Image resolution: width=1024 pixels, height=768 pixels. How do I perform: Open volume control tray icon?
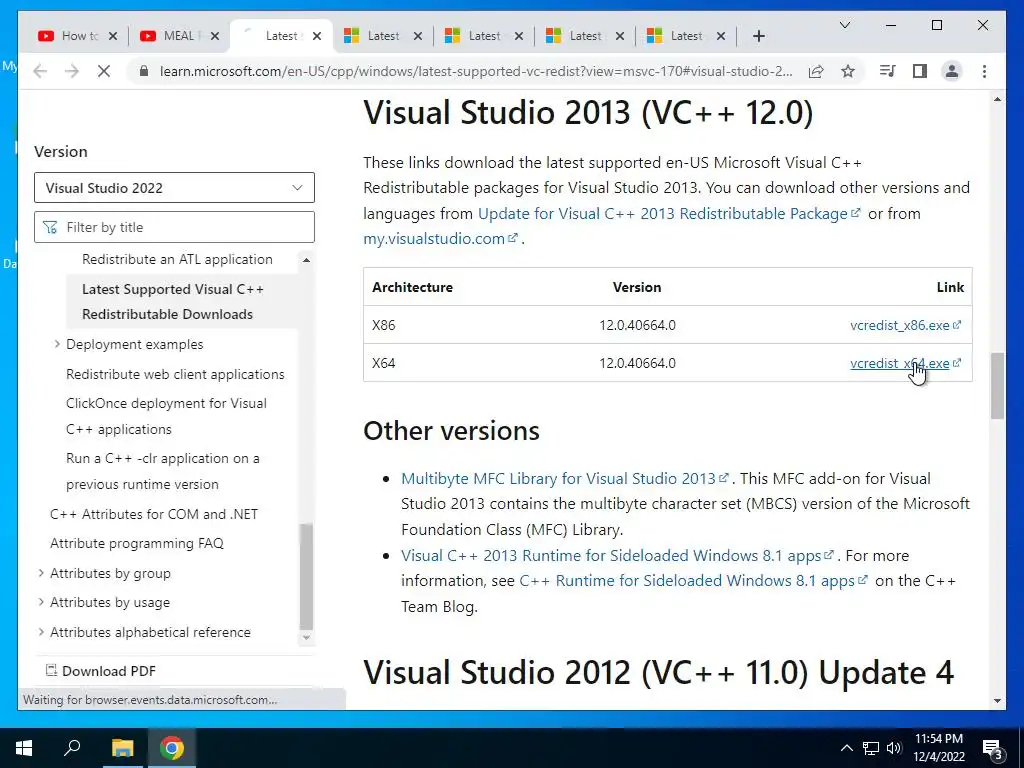coord(894,748)
